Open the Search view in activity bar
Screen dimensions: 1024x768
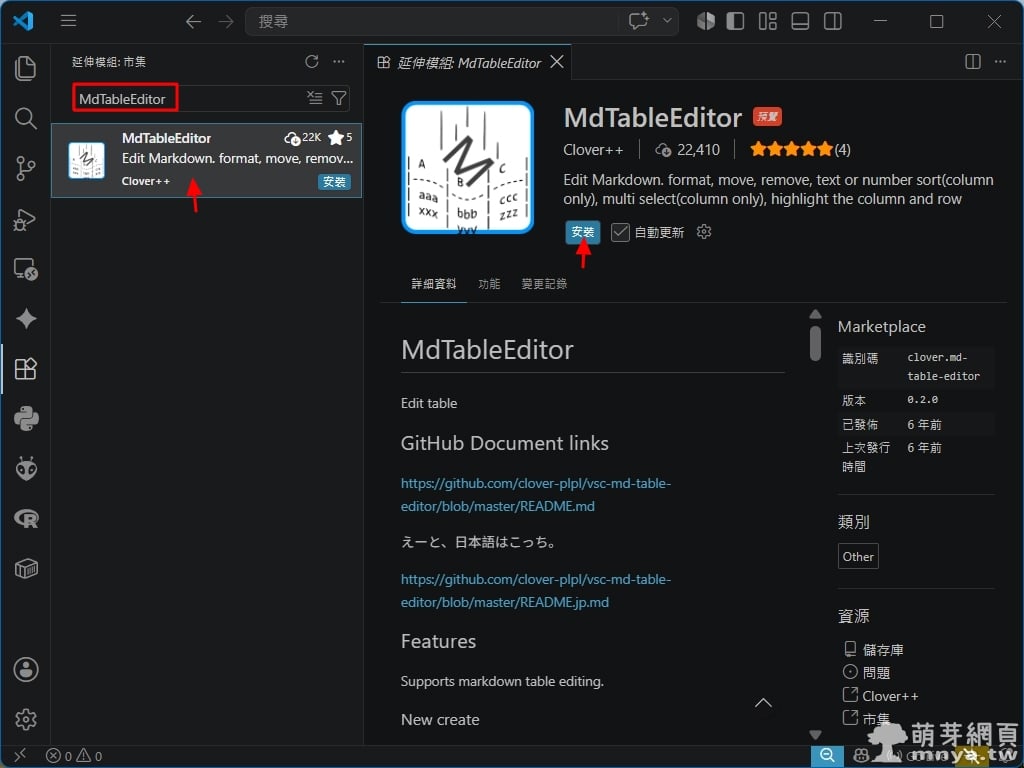pyautogui.click(x=25, y=118)
